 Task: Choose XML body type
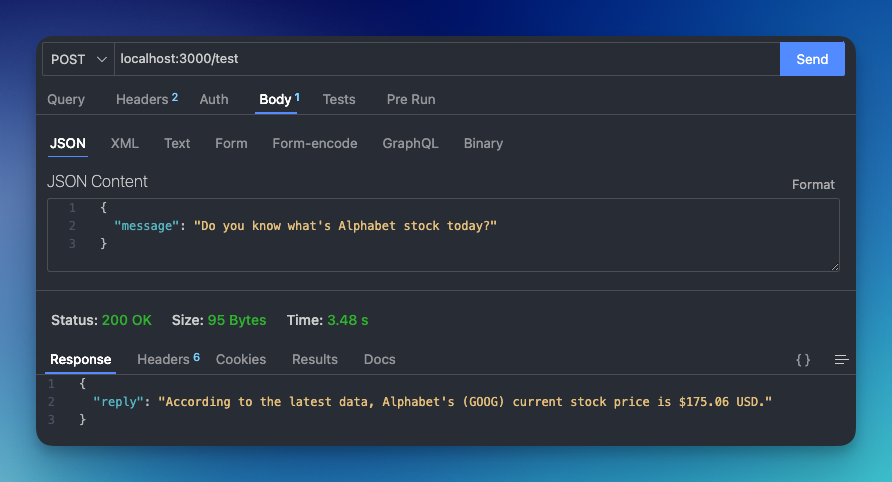point(125,143)
